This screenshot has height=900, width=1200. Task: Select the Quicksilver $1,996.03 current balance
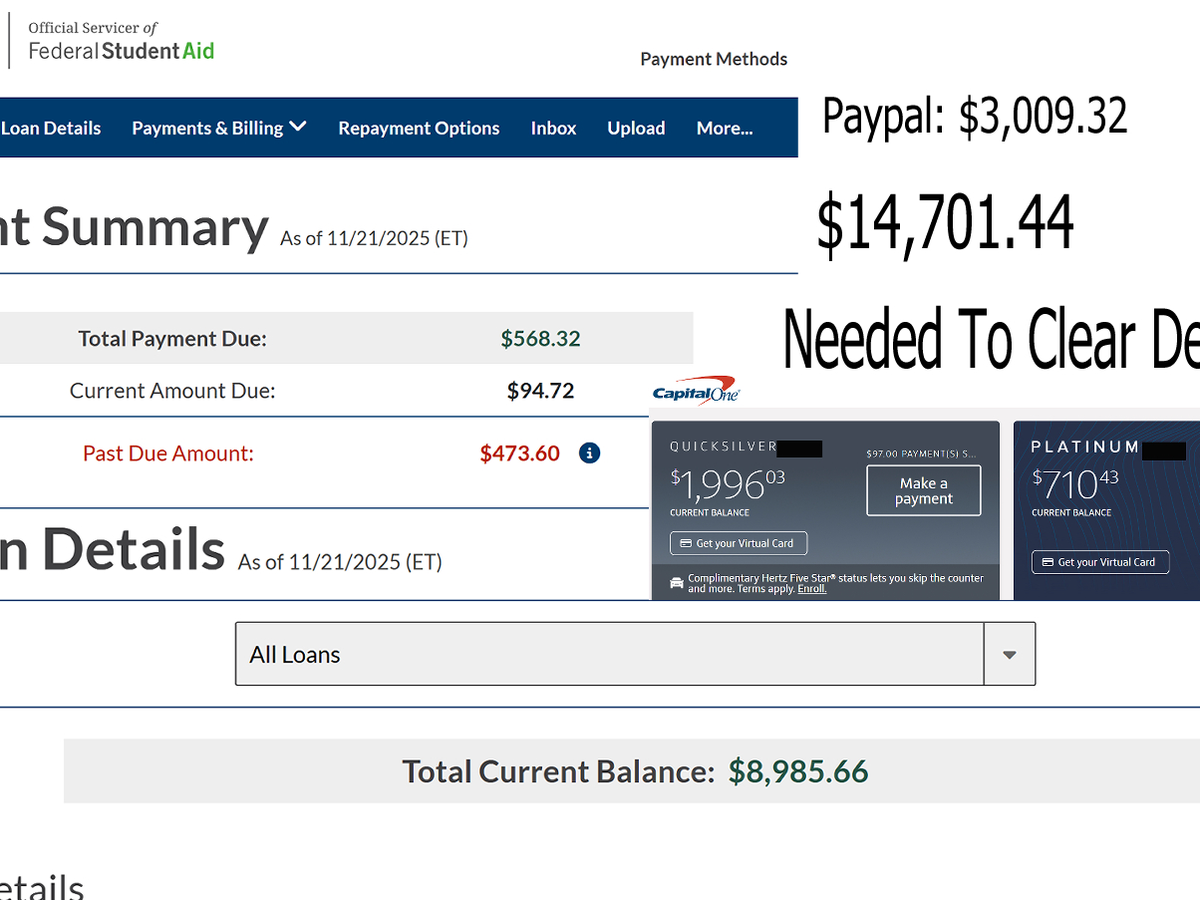727,484
